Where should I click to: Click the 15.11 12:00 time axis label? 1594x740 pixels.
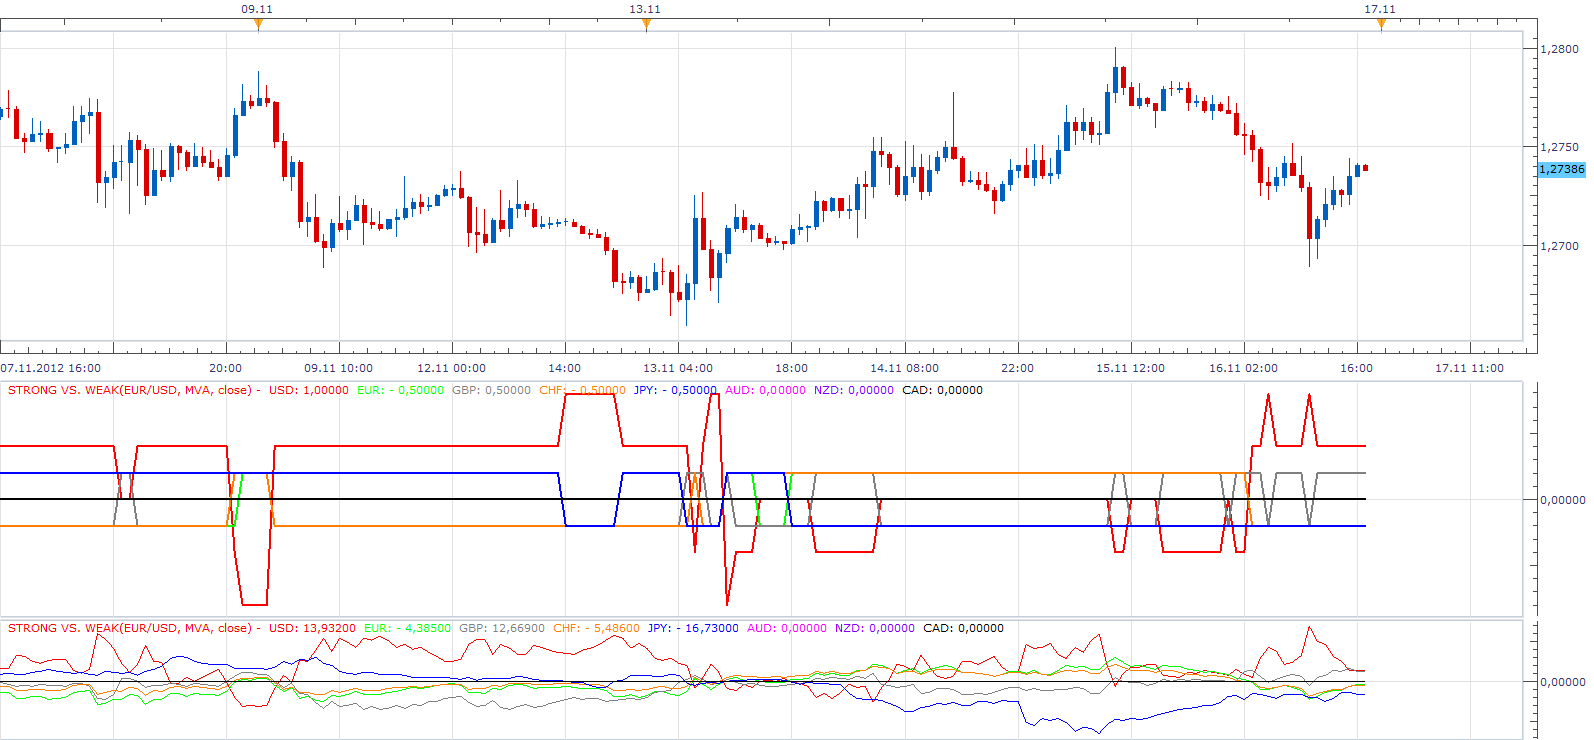pos(1130,368)
